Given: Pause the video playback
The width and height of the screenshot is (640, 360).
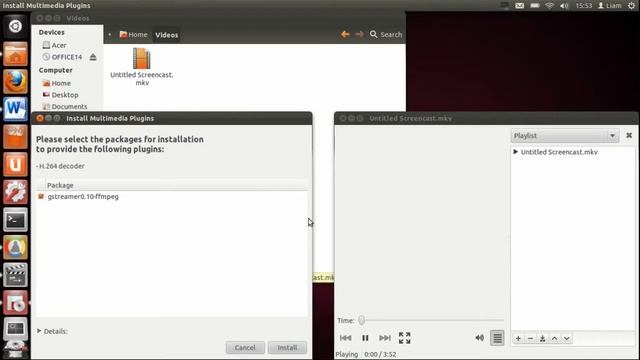Looking at the screenshot, I should pyautogui.click(x=365, y=338).
